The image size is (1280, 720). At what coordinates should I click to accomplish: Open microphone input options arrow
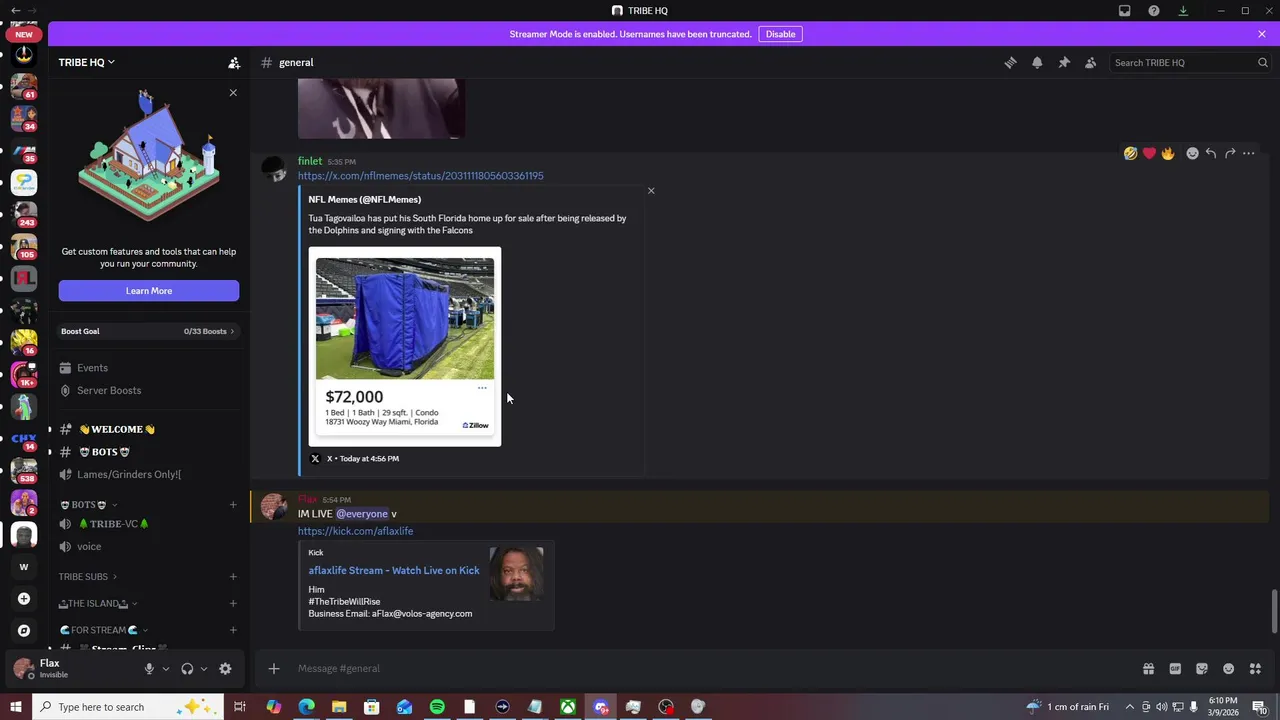(x=166, y=669)
